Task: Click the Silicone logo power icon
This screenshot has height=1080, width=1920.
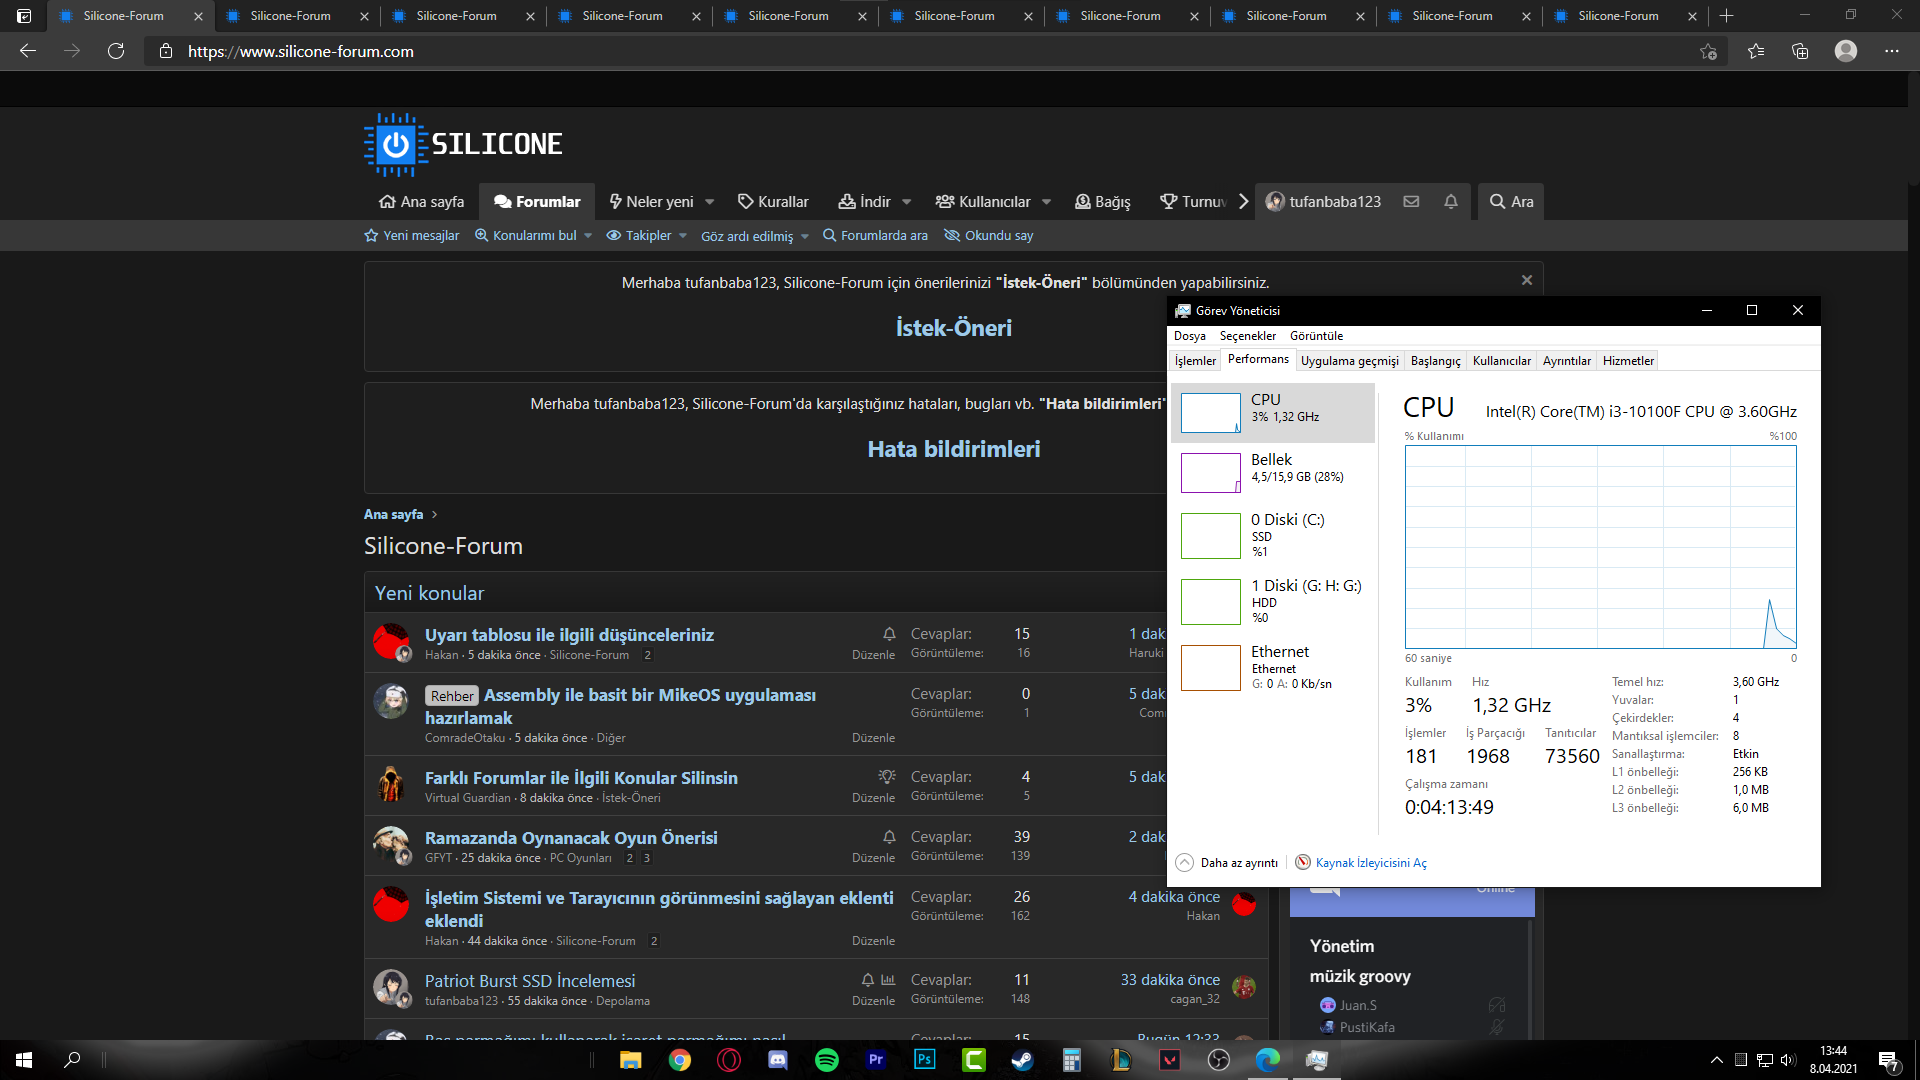Action: point(396,145)
